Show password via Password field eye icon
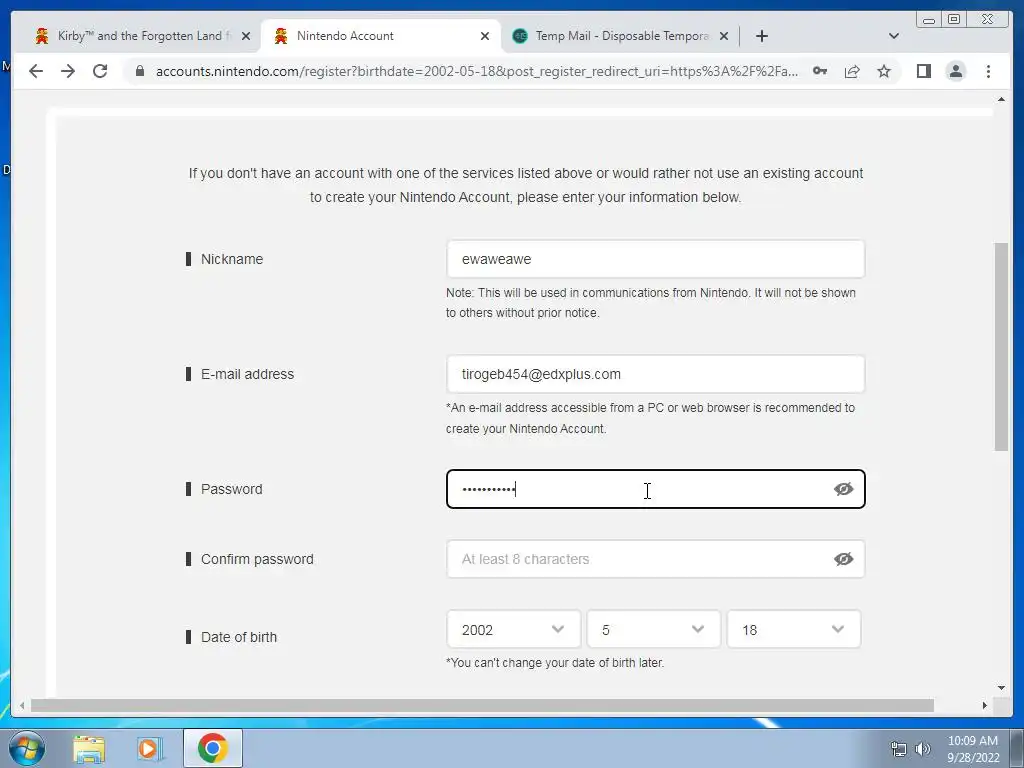 tap(843, 489)
